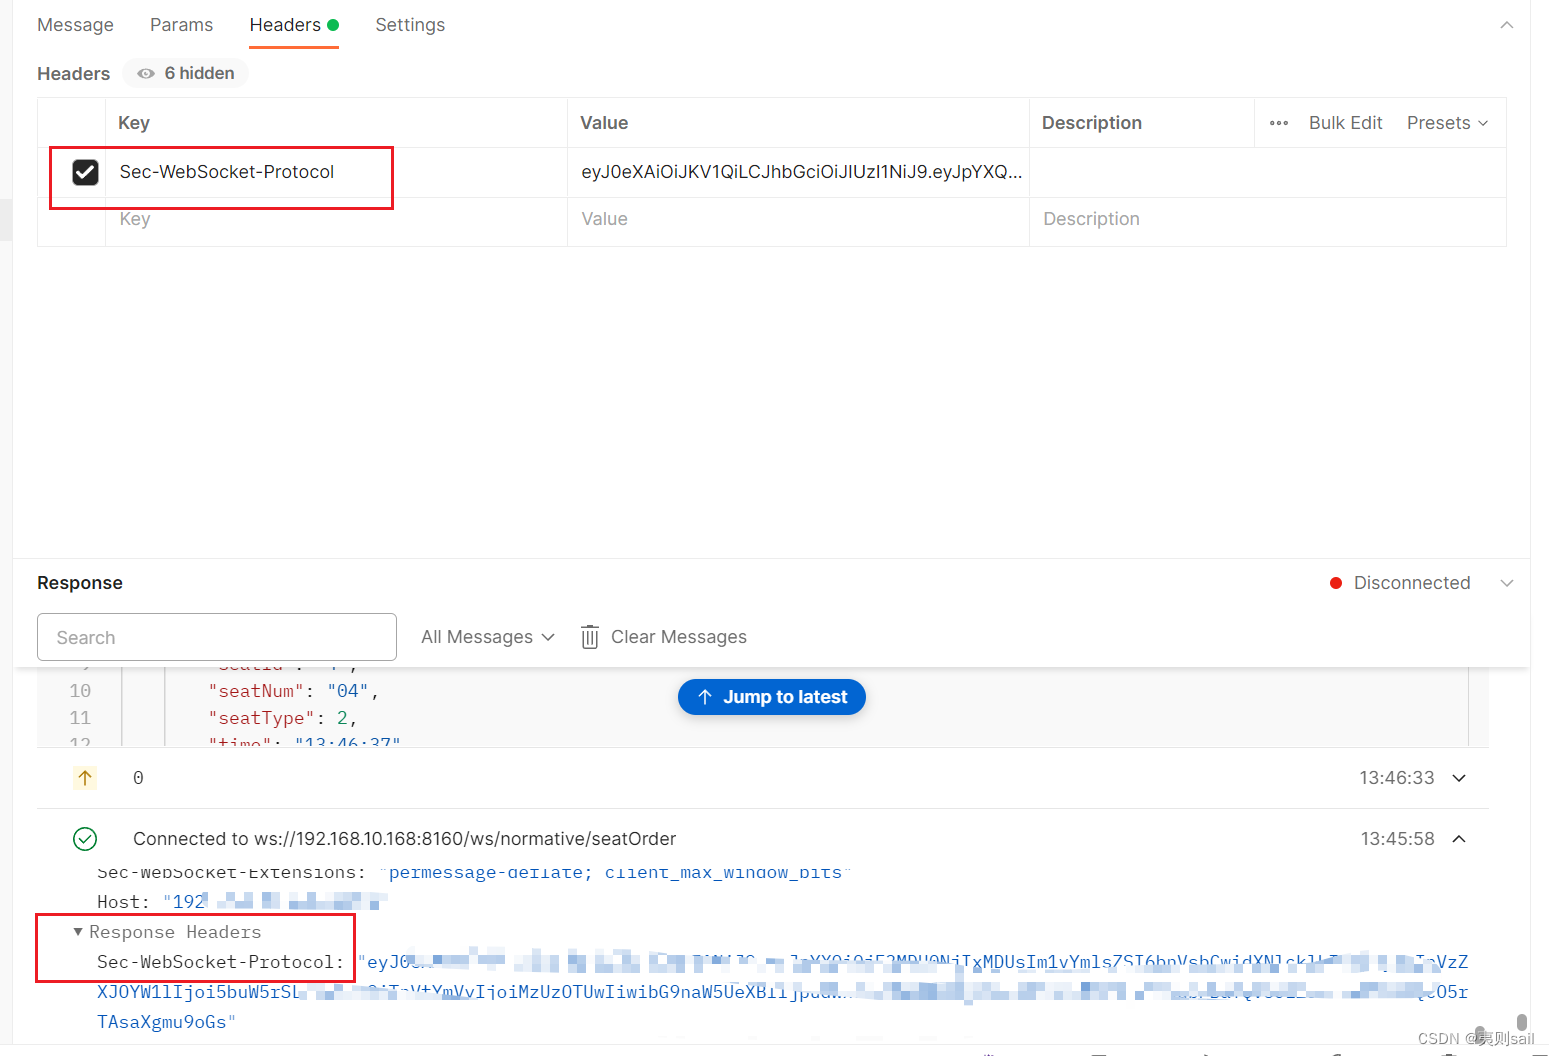
Task: Click the Clear Messages trash icon
Action: pos(589,637)
